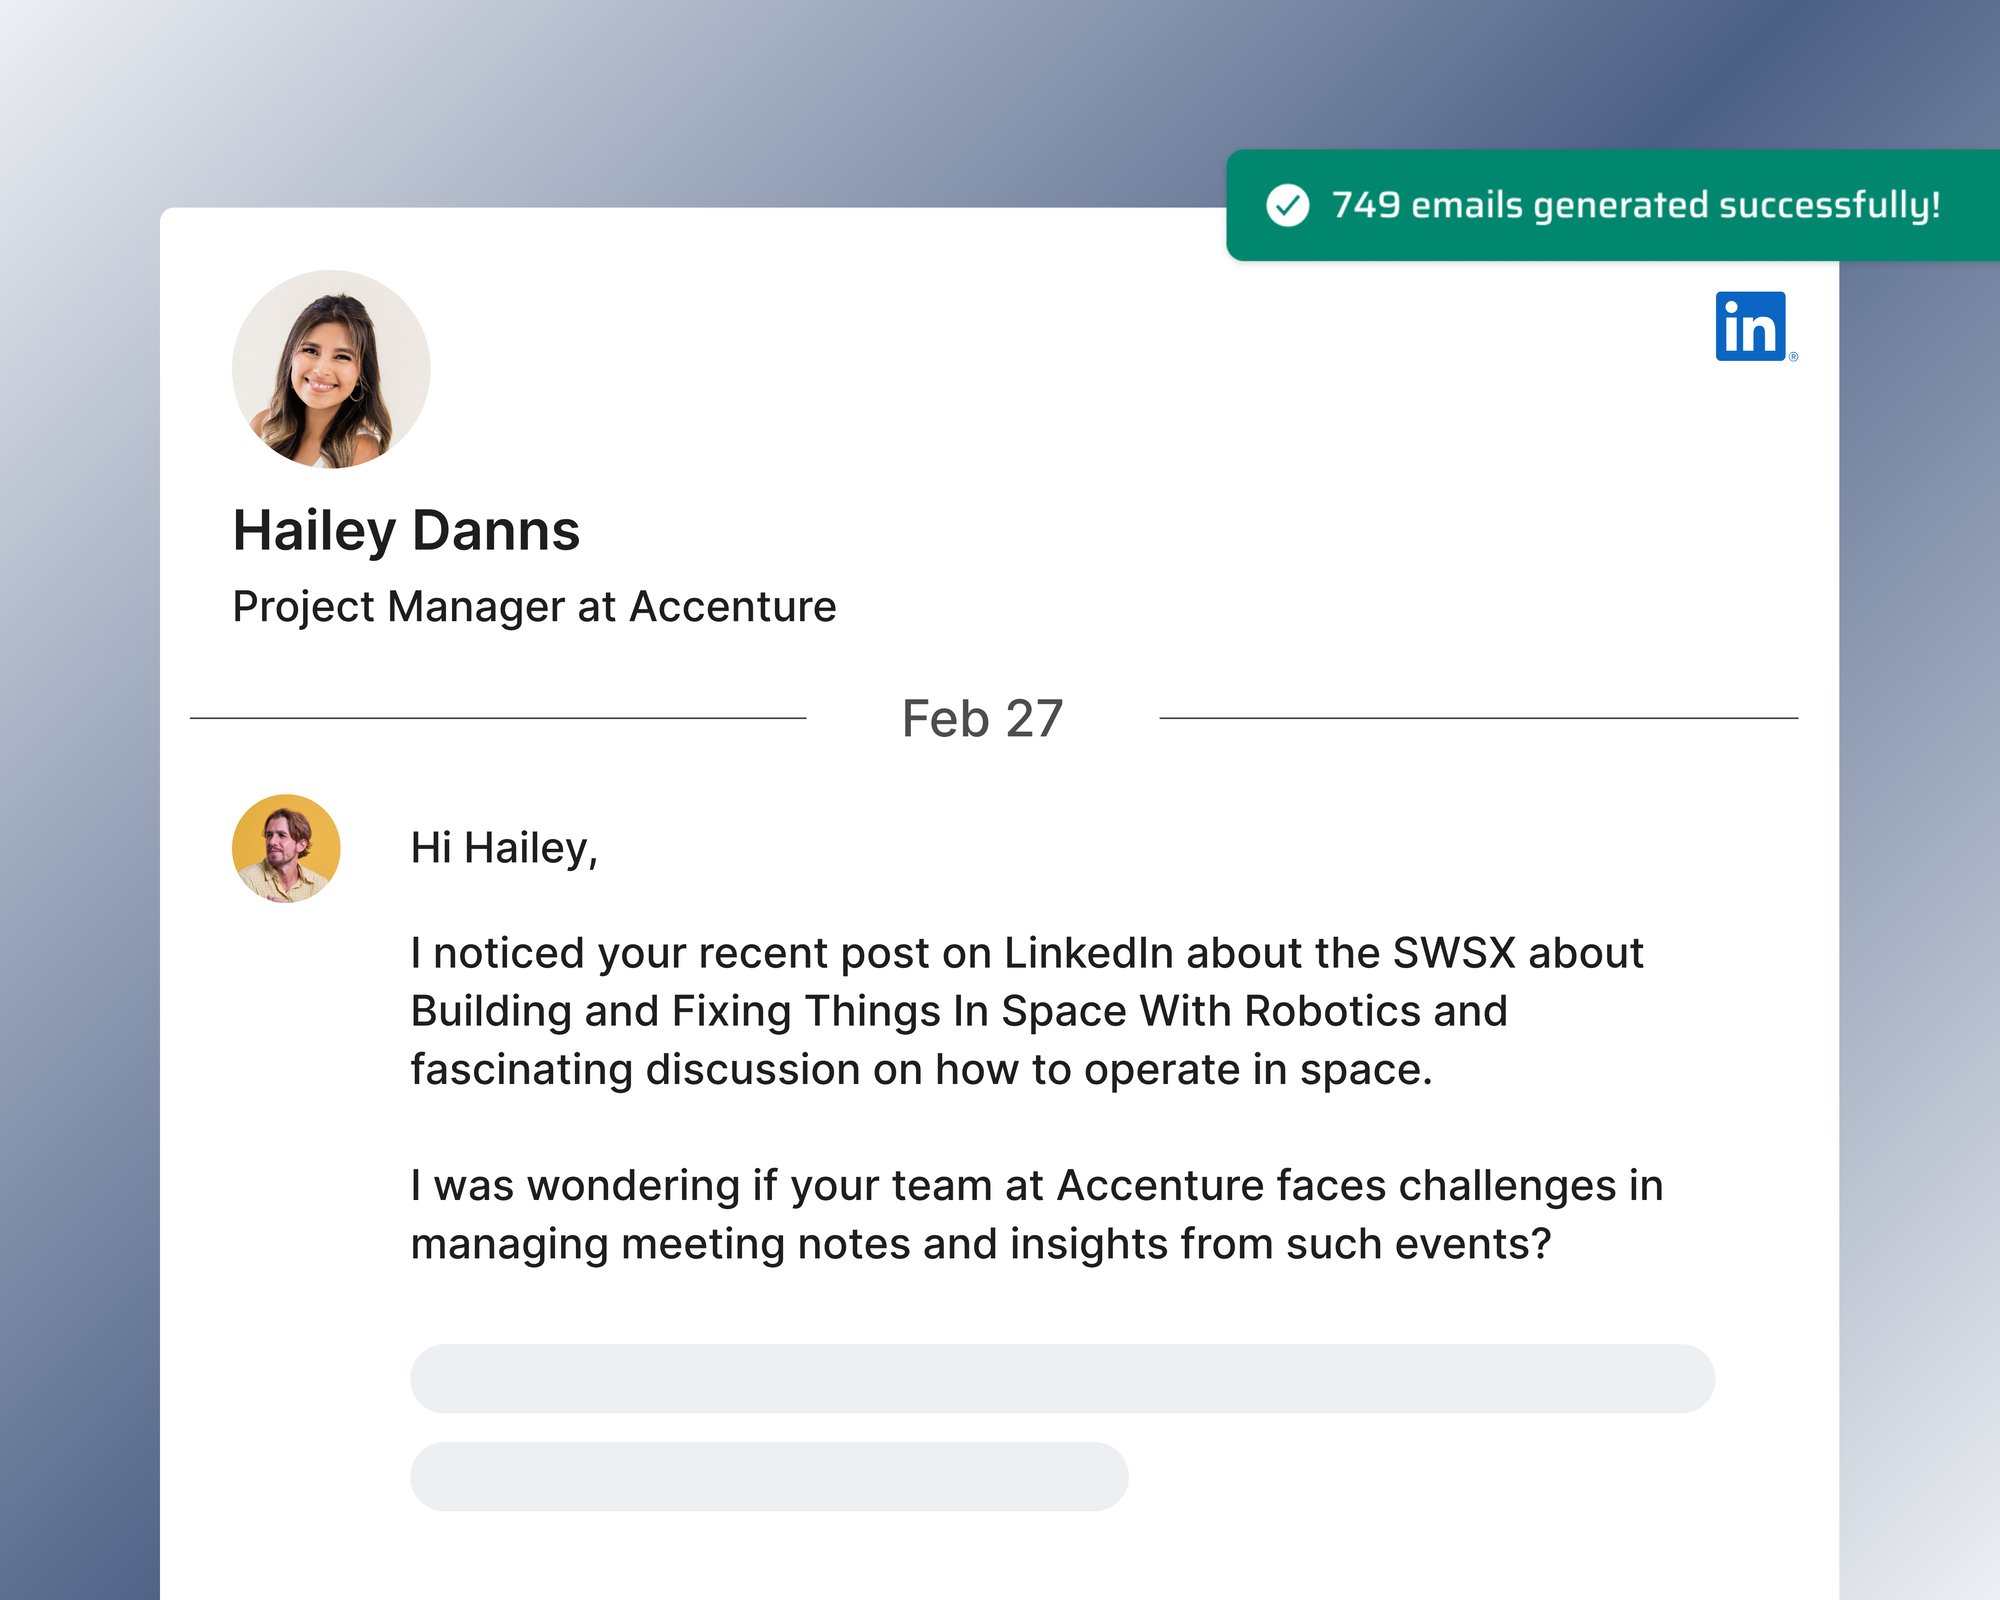Click the paragraph starting "I was wondering if your team"

[1037, 1214]
